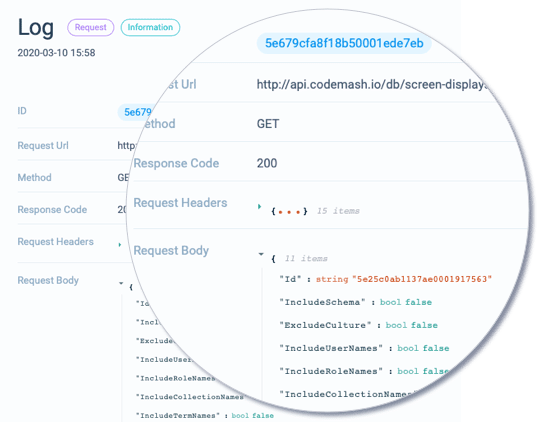Click the Request Body label at left
The width and height of the screenshot is (537, 422).
click(48, 280)
